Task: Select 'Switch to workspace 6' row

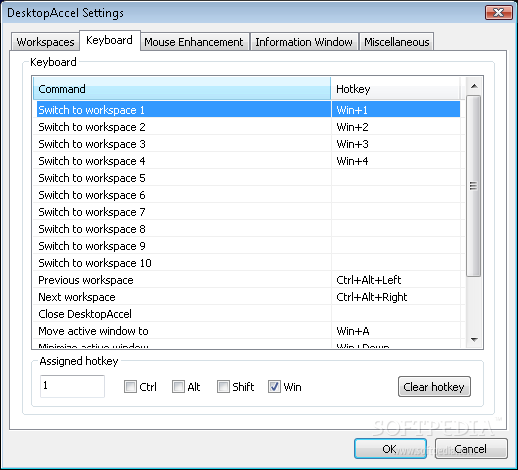Action: 248,195
